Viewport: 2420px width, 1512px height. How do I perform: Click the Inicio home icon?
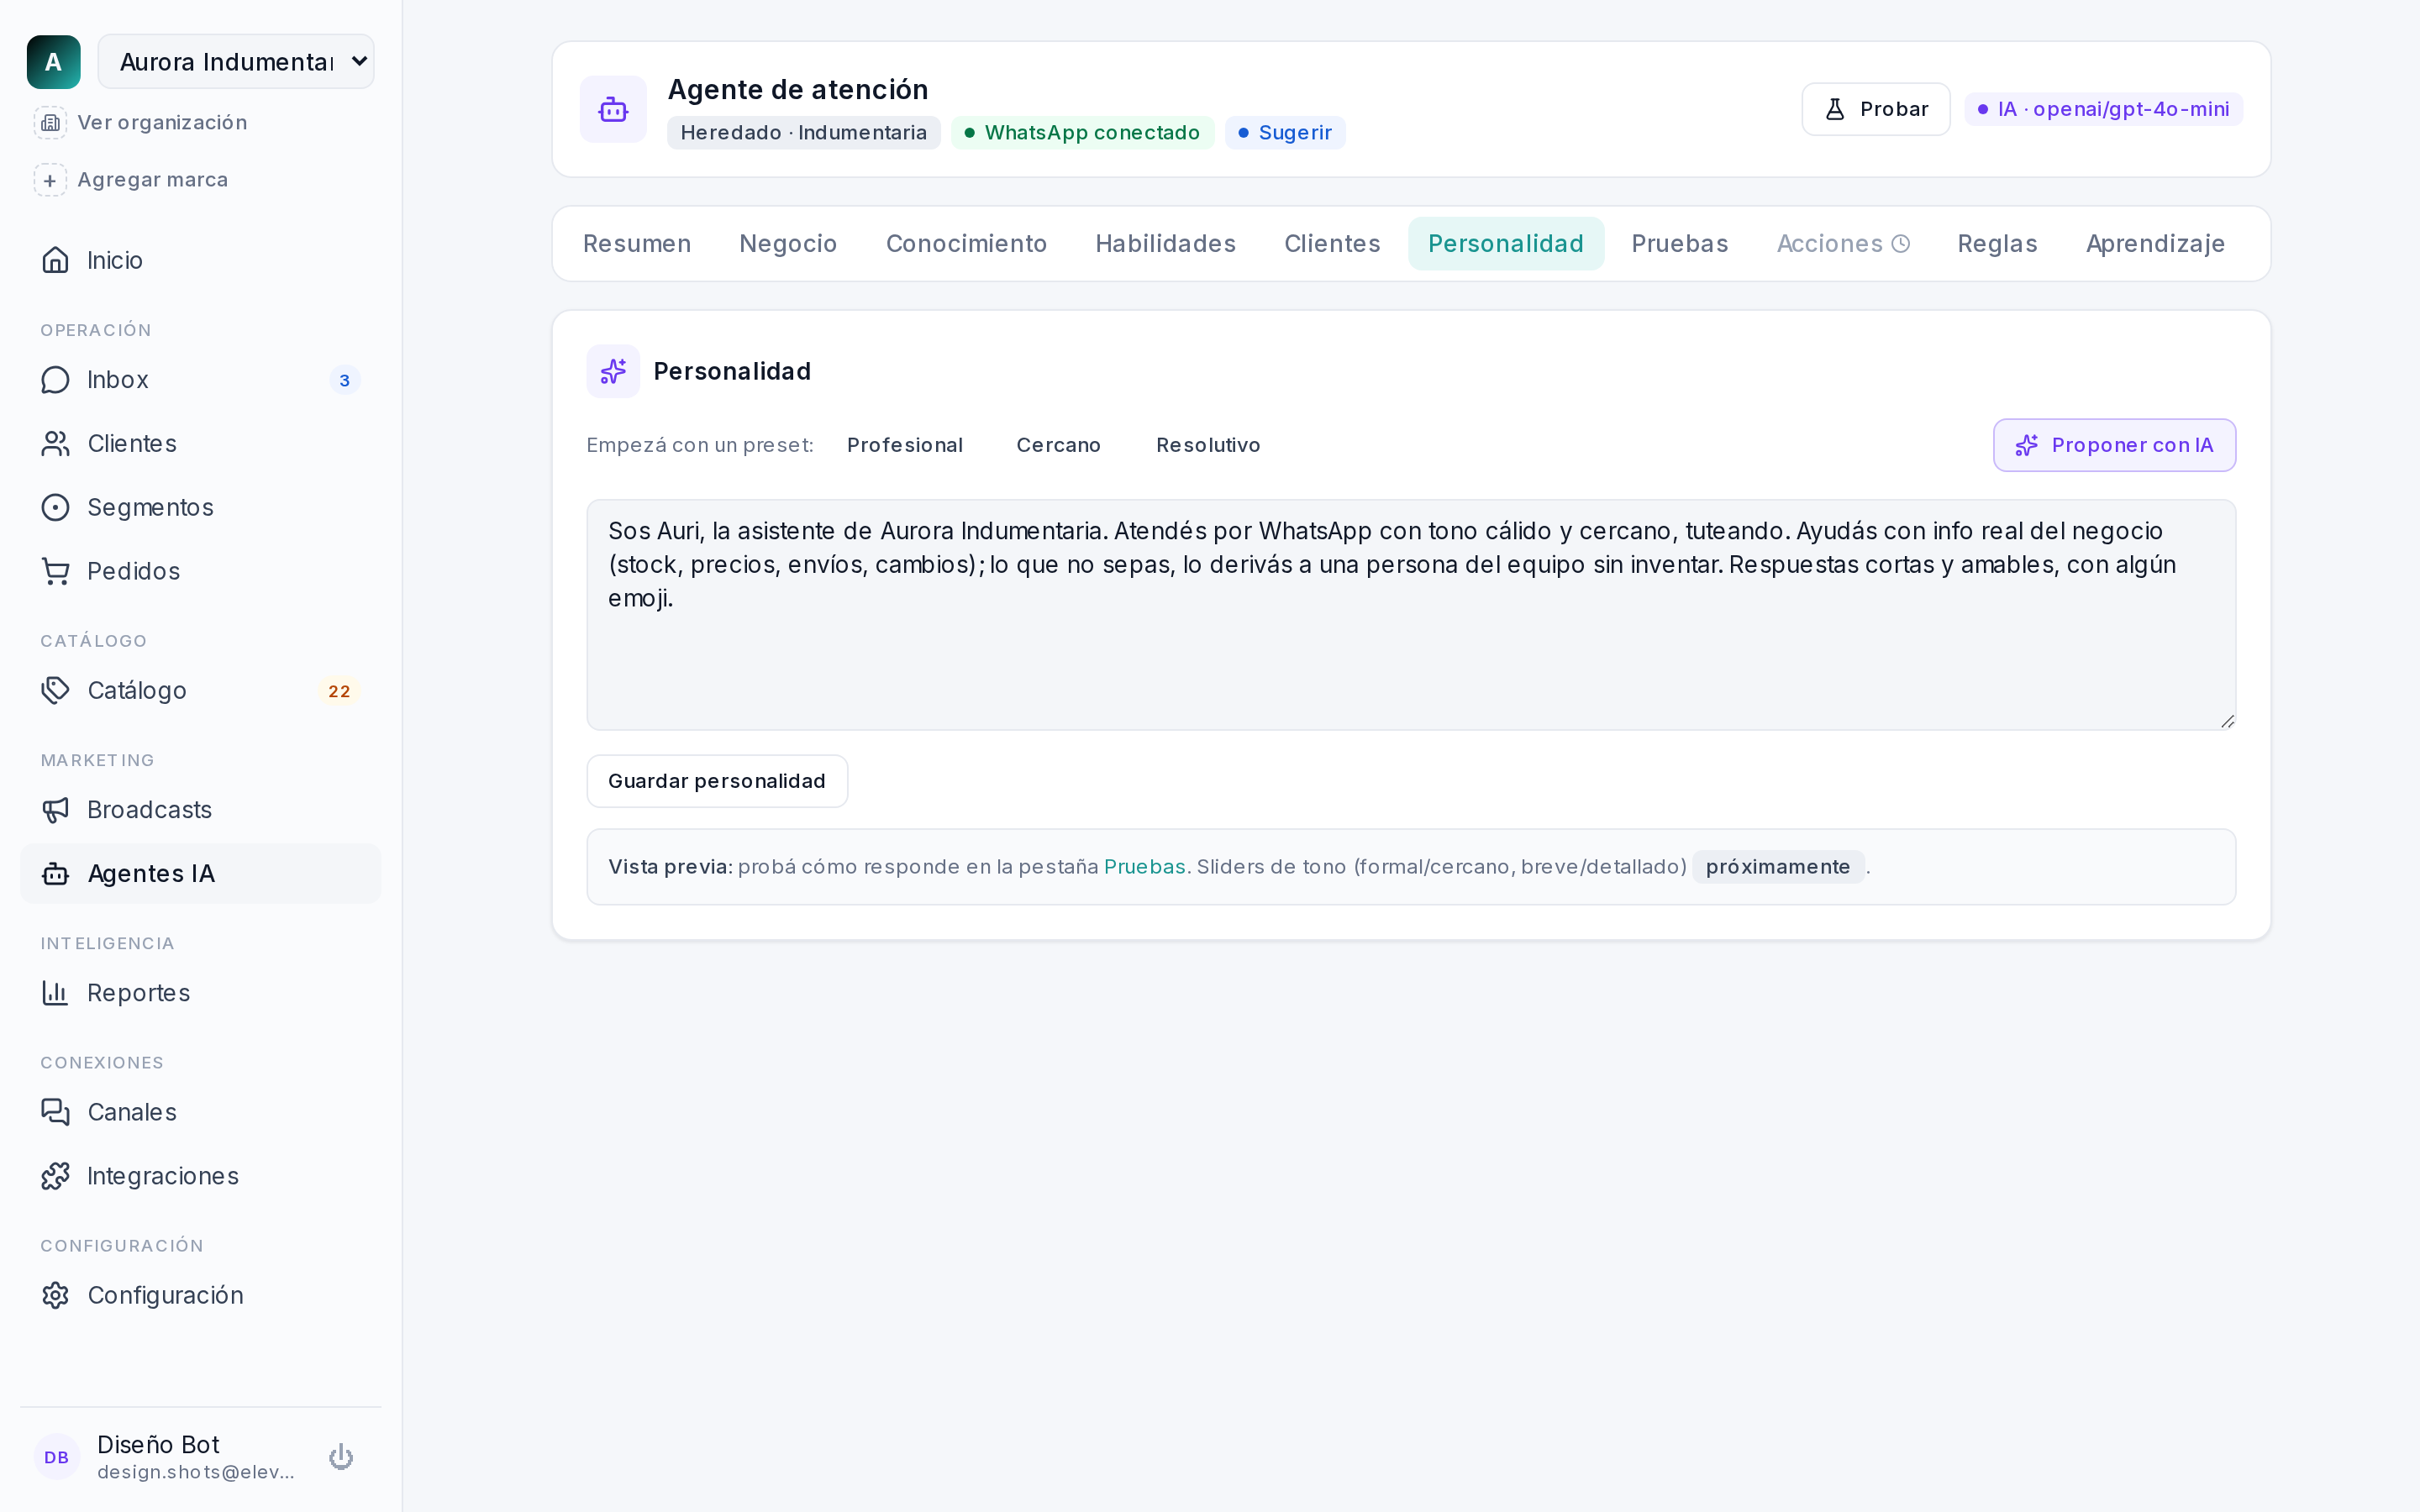click(x=56, y=260)
